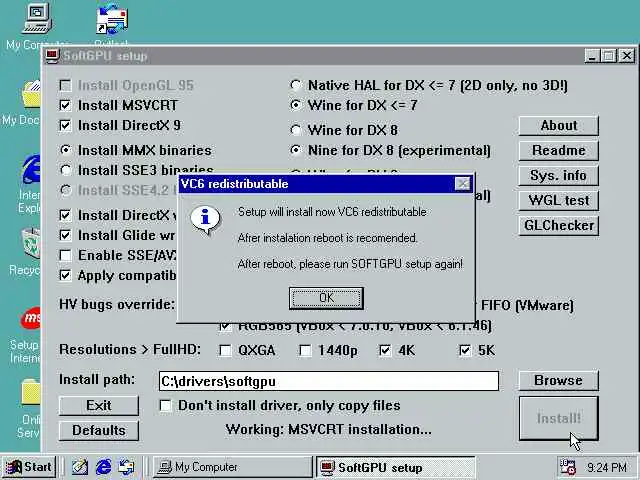The height and width of the screenshot is (480, 640).
Task: Toggle the Install Glide wrapper checkbox
Action: click(x=65, y=235)
